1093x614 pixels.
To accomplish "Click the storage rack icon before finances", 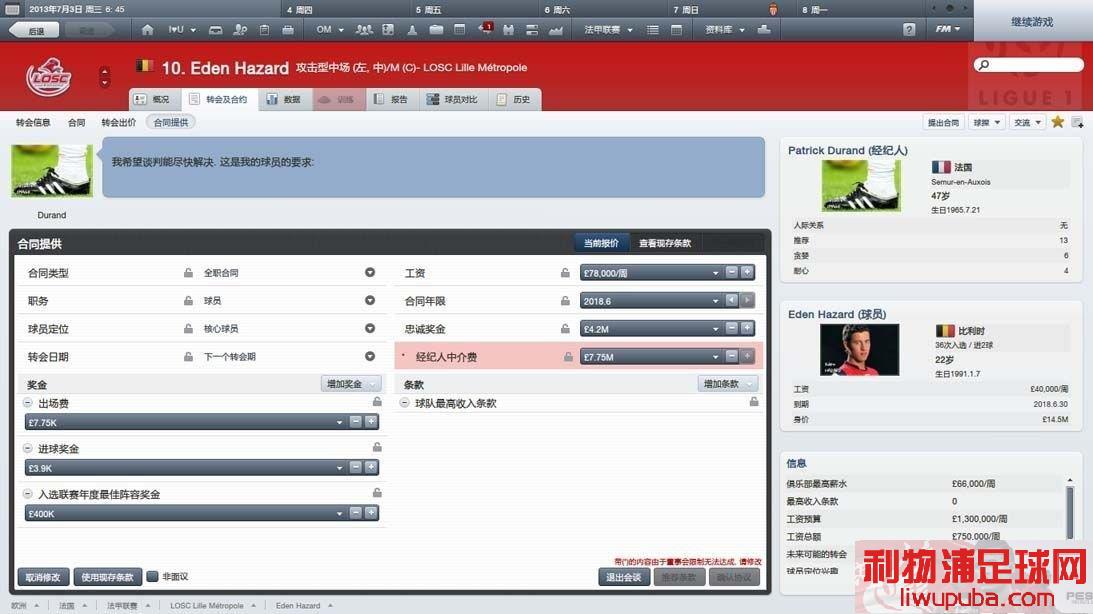I will coord(532,30).
